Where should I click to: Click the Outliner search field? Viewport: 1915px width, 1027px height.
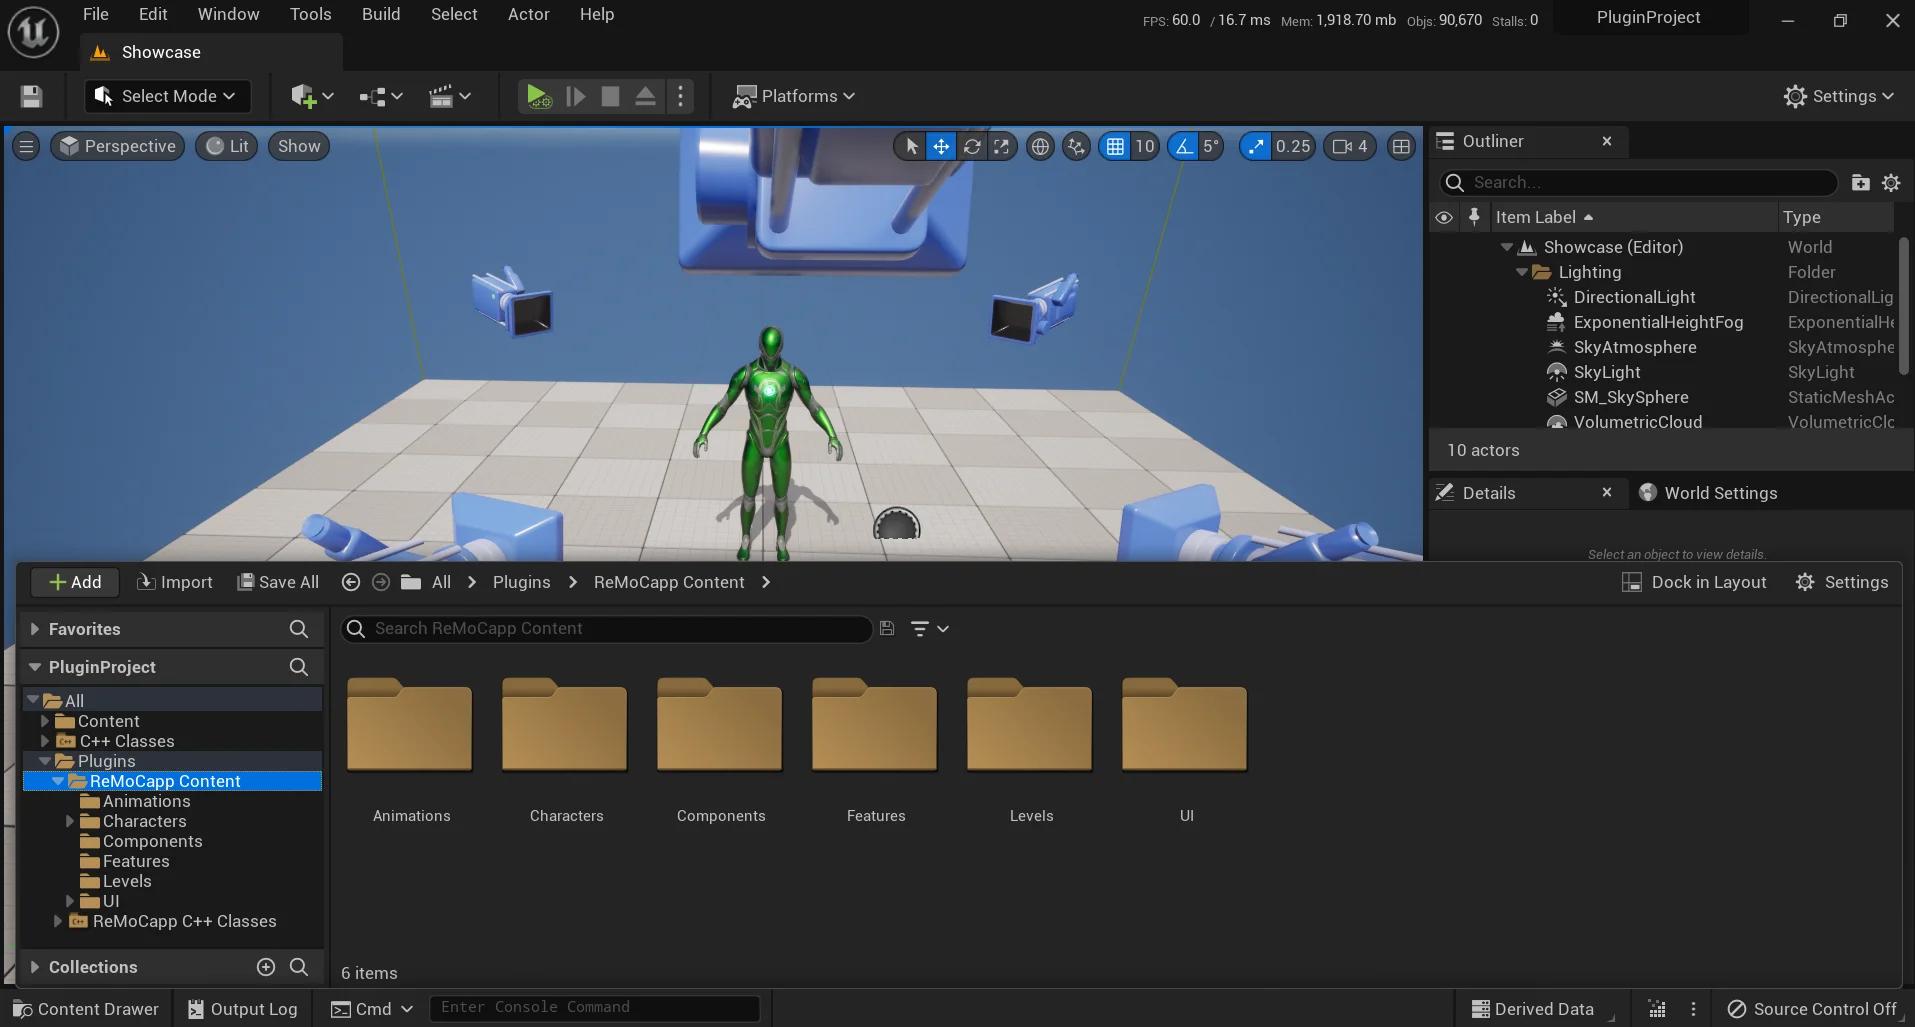click(x=1638, y=182)
